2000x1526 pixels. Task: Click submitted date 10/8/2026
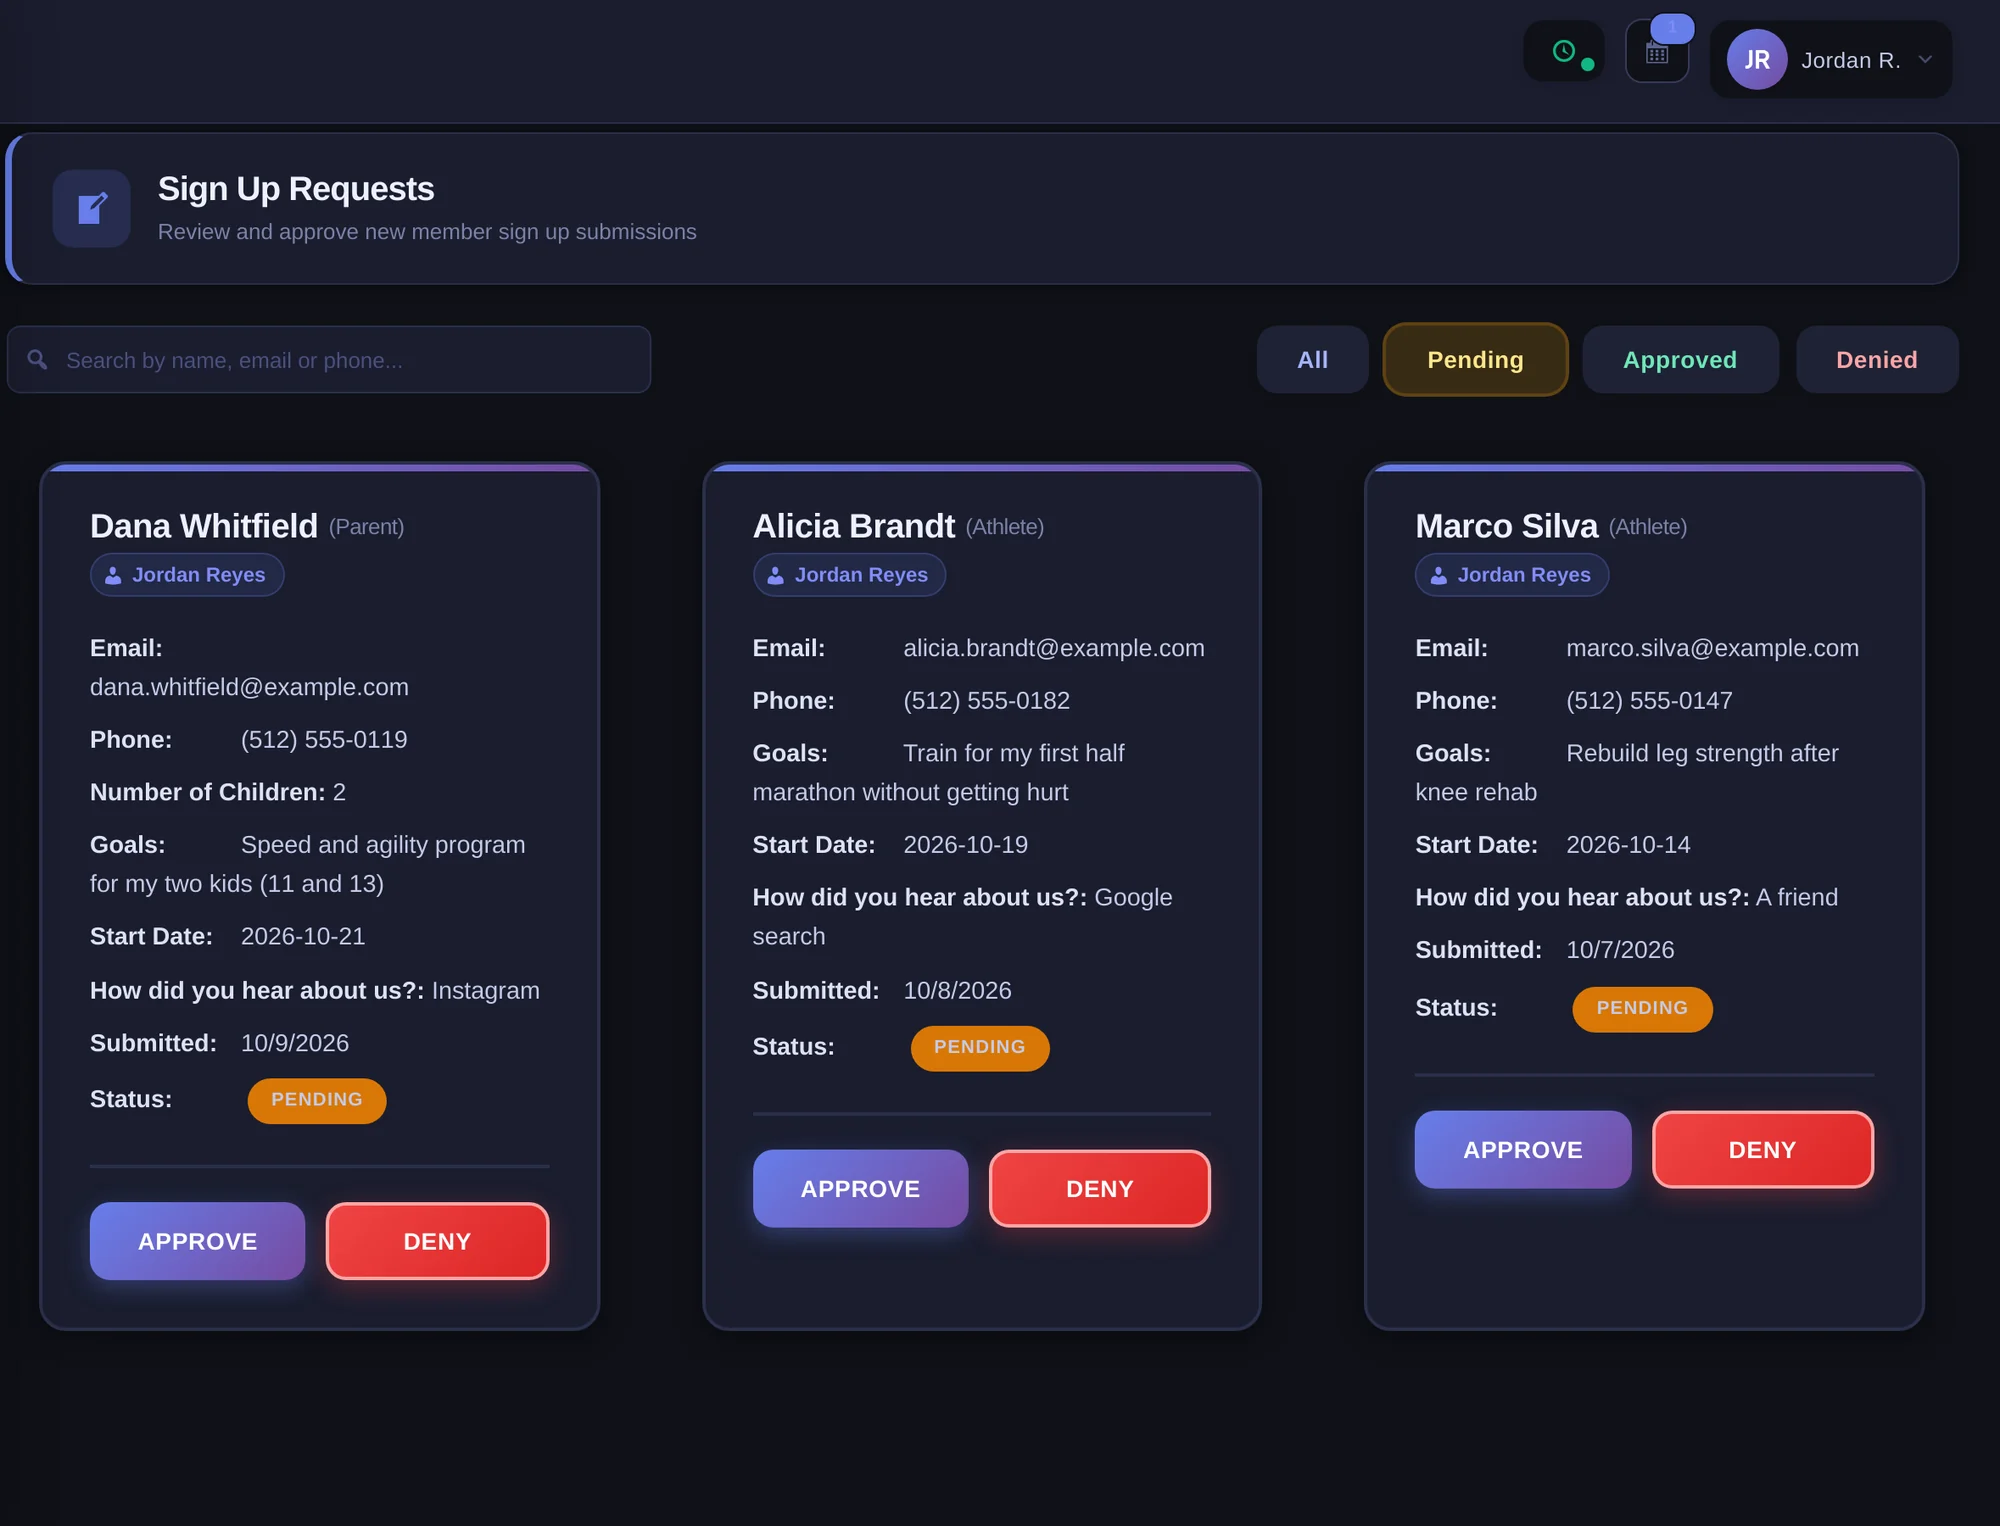pyautogui.click(x=957, y=991)
